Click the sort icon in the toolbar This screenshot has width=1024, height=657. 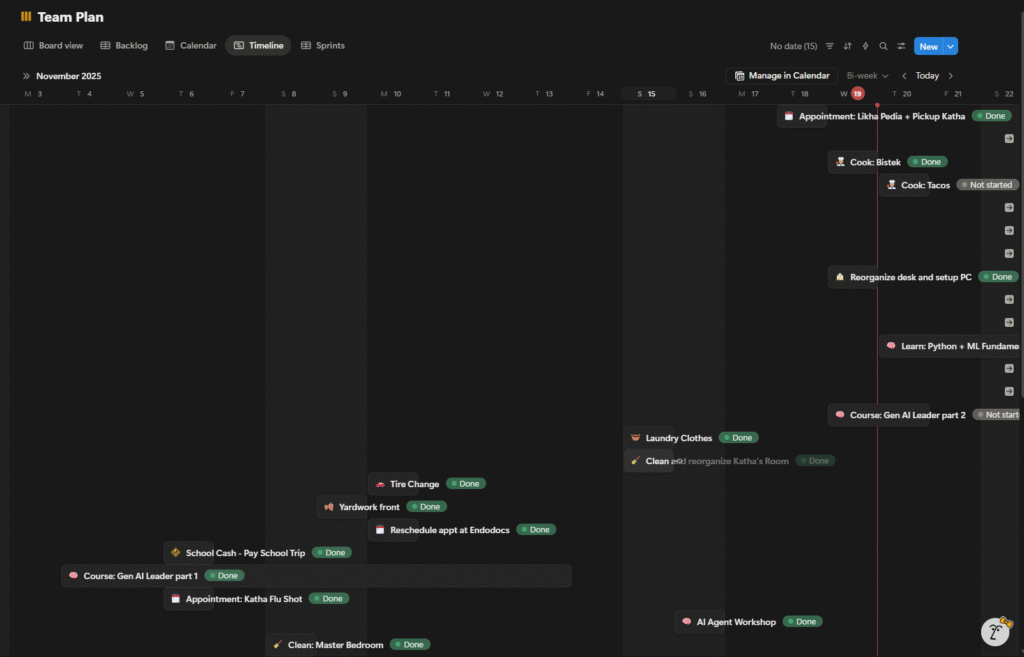845,46
